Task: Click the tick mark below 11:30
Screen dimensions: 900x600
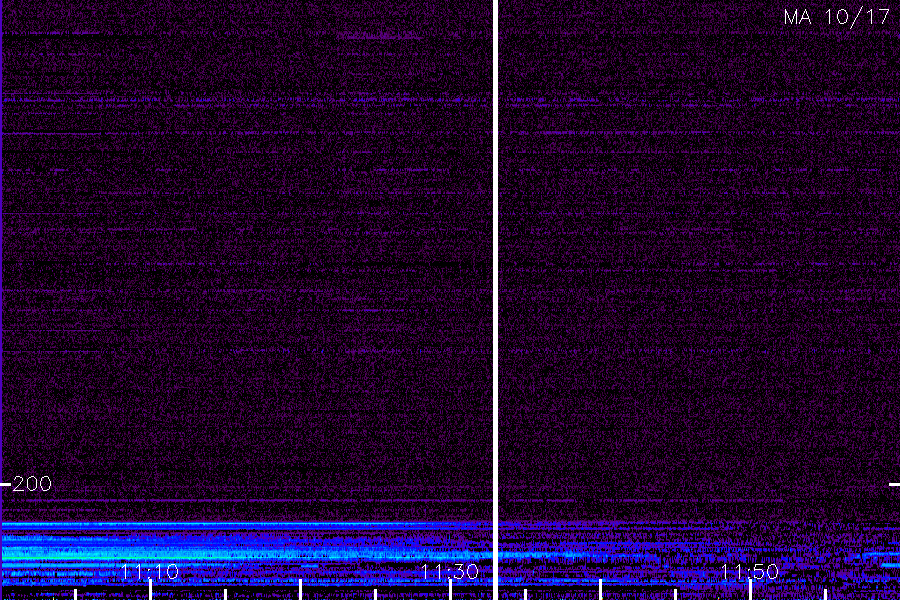Action: pos(451,590)
